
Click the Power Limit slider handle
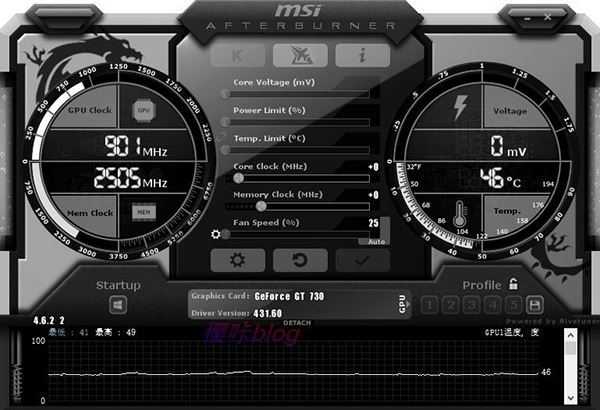[225, 122]
